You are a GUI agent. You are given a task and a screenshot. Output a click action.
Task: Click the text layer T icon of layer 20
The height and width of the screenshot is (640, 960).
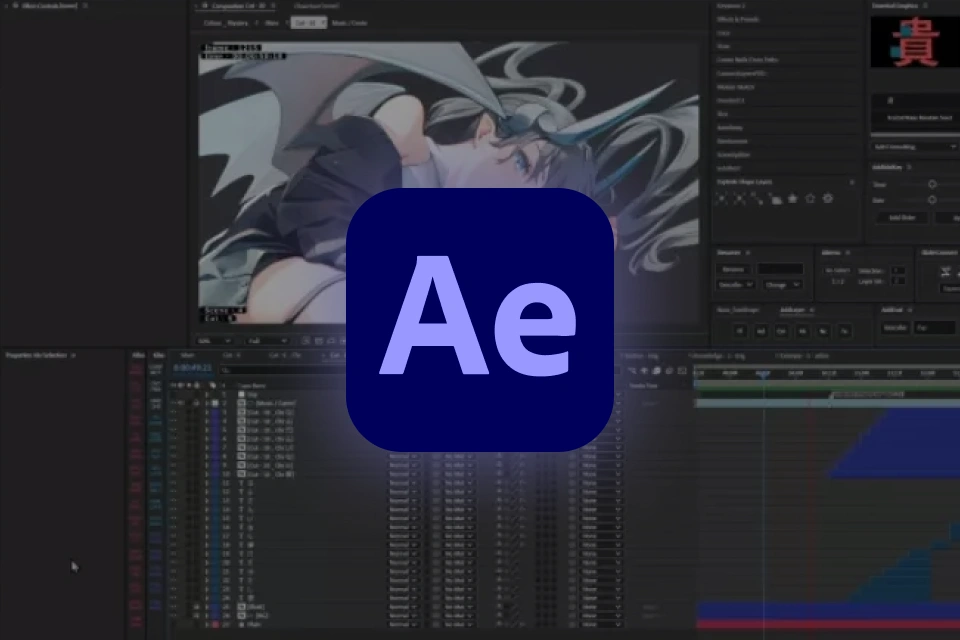(241, 562)
